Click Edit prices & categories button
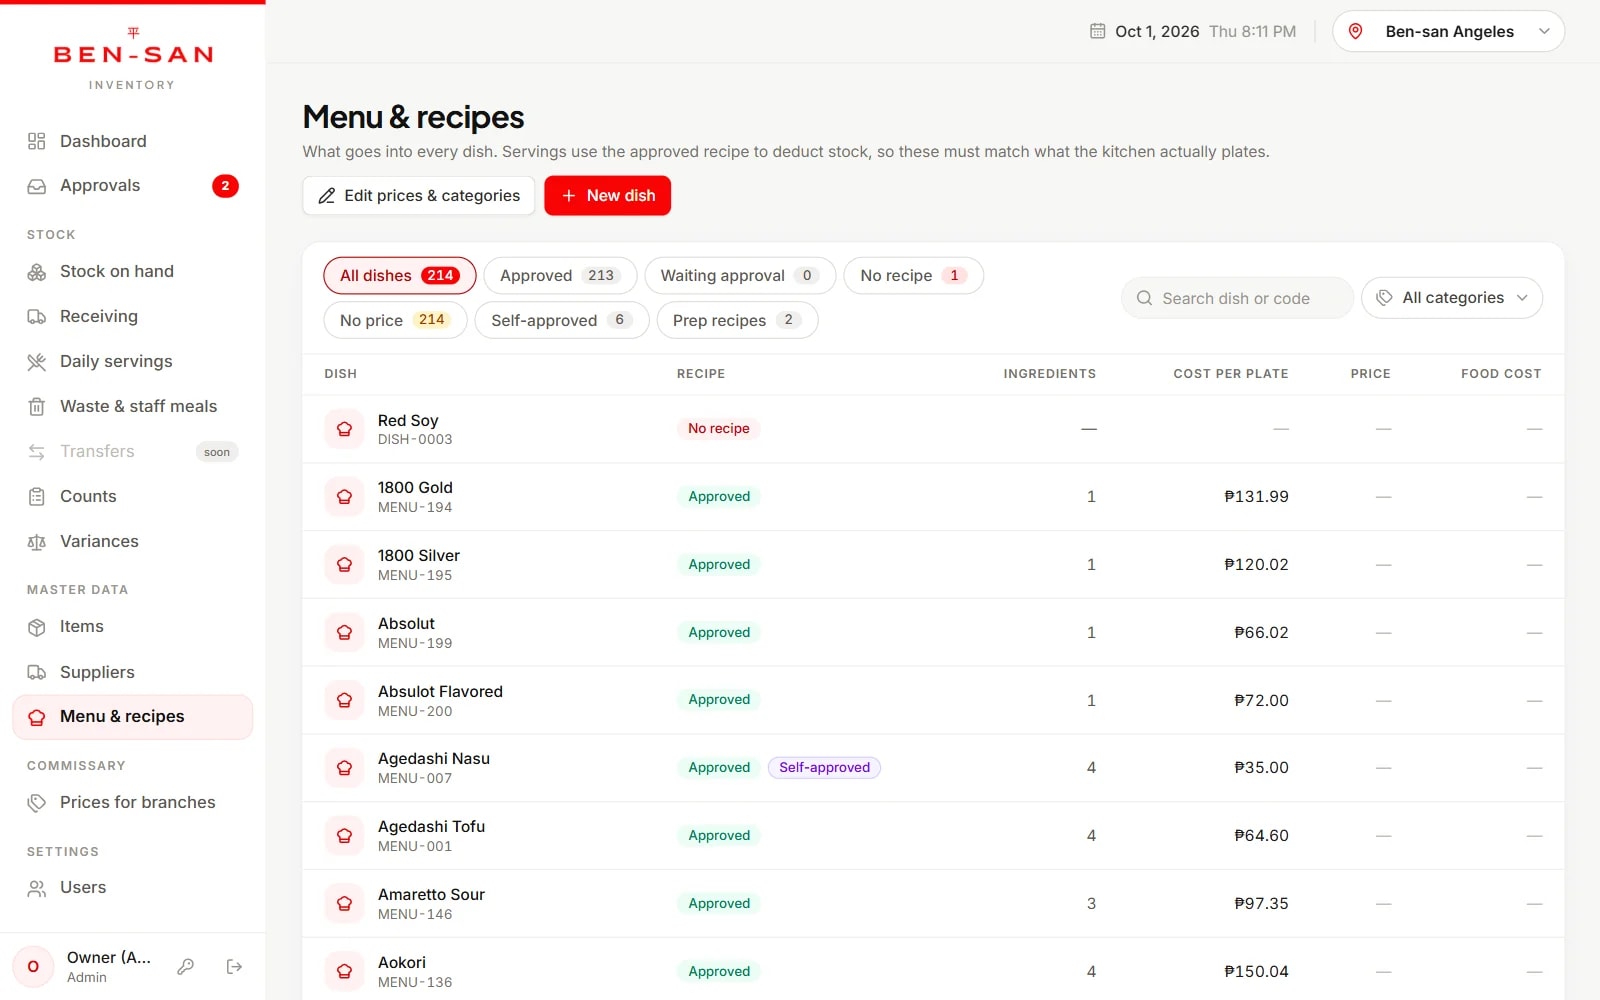The width and height of the screenshot is (1600, 1000). [418, 196]
